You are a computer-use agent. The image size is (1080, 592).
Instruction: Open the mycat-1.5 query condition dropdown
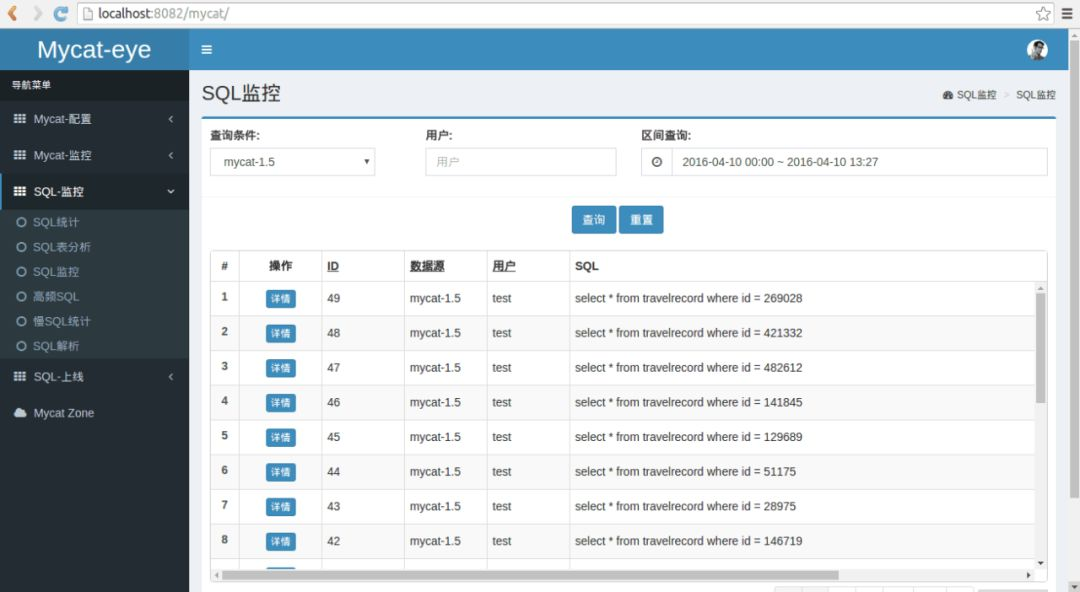coord(292,162)
